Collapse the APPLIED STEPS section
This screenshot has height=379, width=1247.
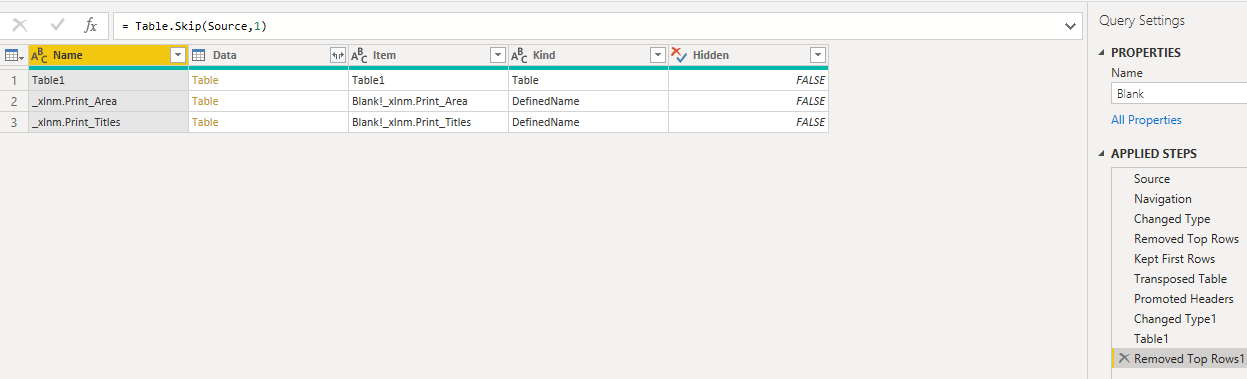(x=1102, y=154)
